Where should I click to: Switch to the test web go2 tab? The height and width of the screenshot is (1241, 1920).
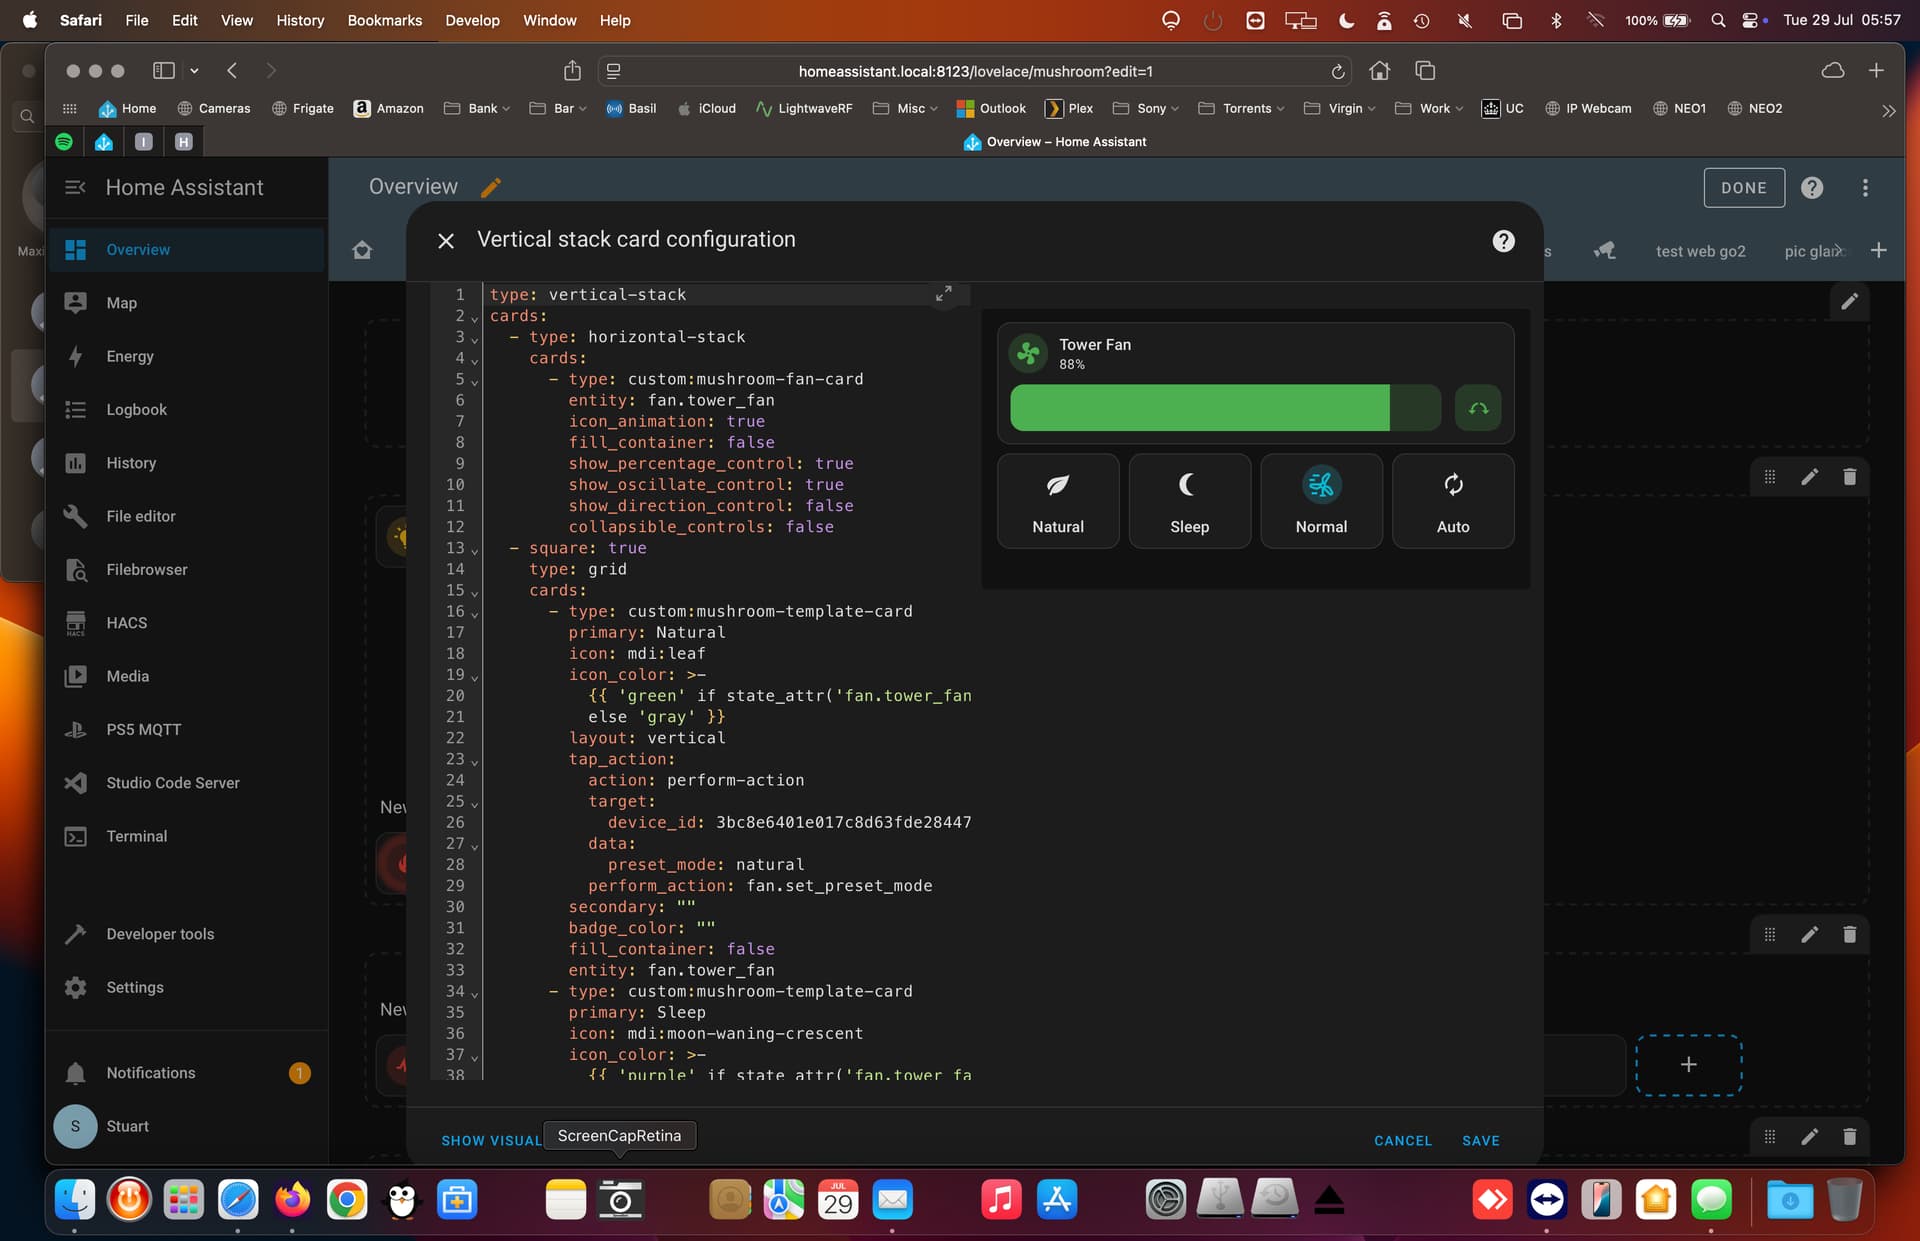point(1700,251)
